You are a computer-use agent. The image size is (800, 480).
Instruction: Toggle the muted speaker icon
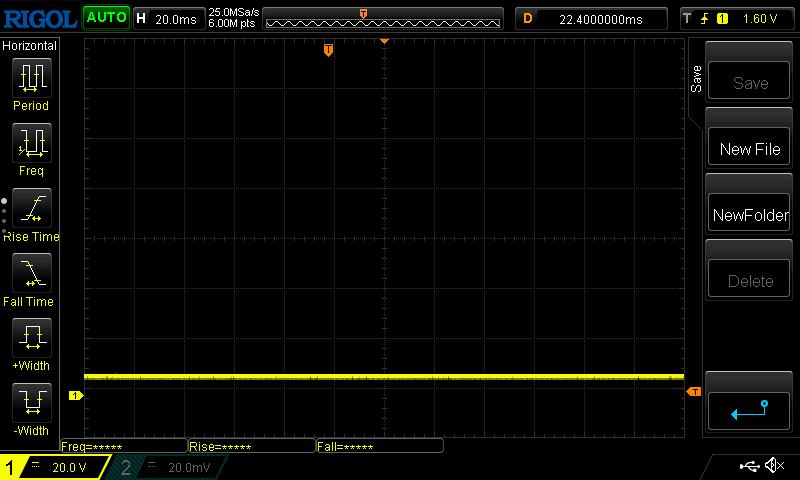(774, 465)
